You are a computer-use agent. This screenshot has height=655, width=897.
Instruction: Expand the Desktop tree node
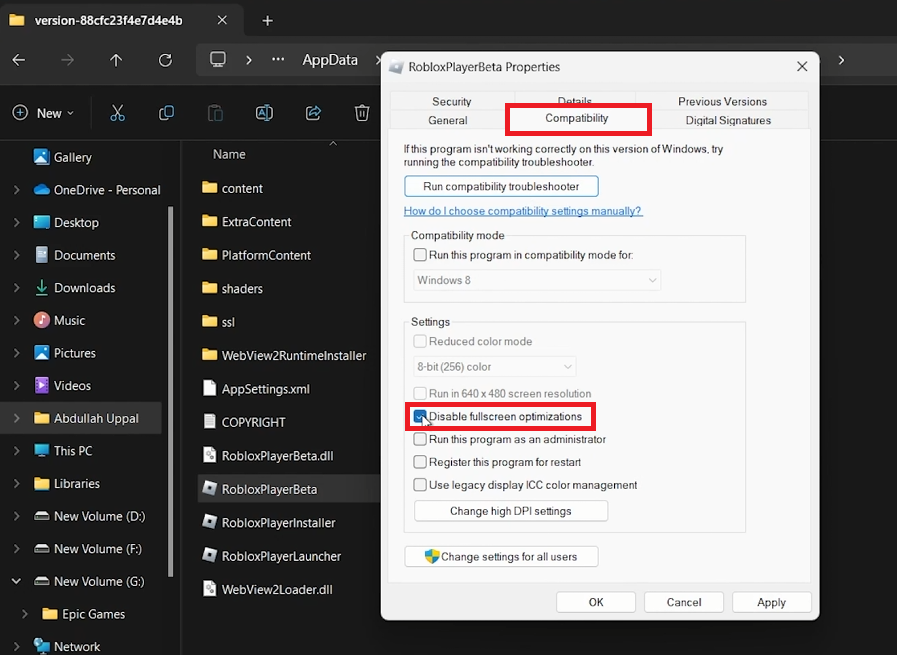(17, 223)
